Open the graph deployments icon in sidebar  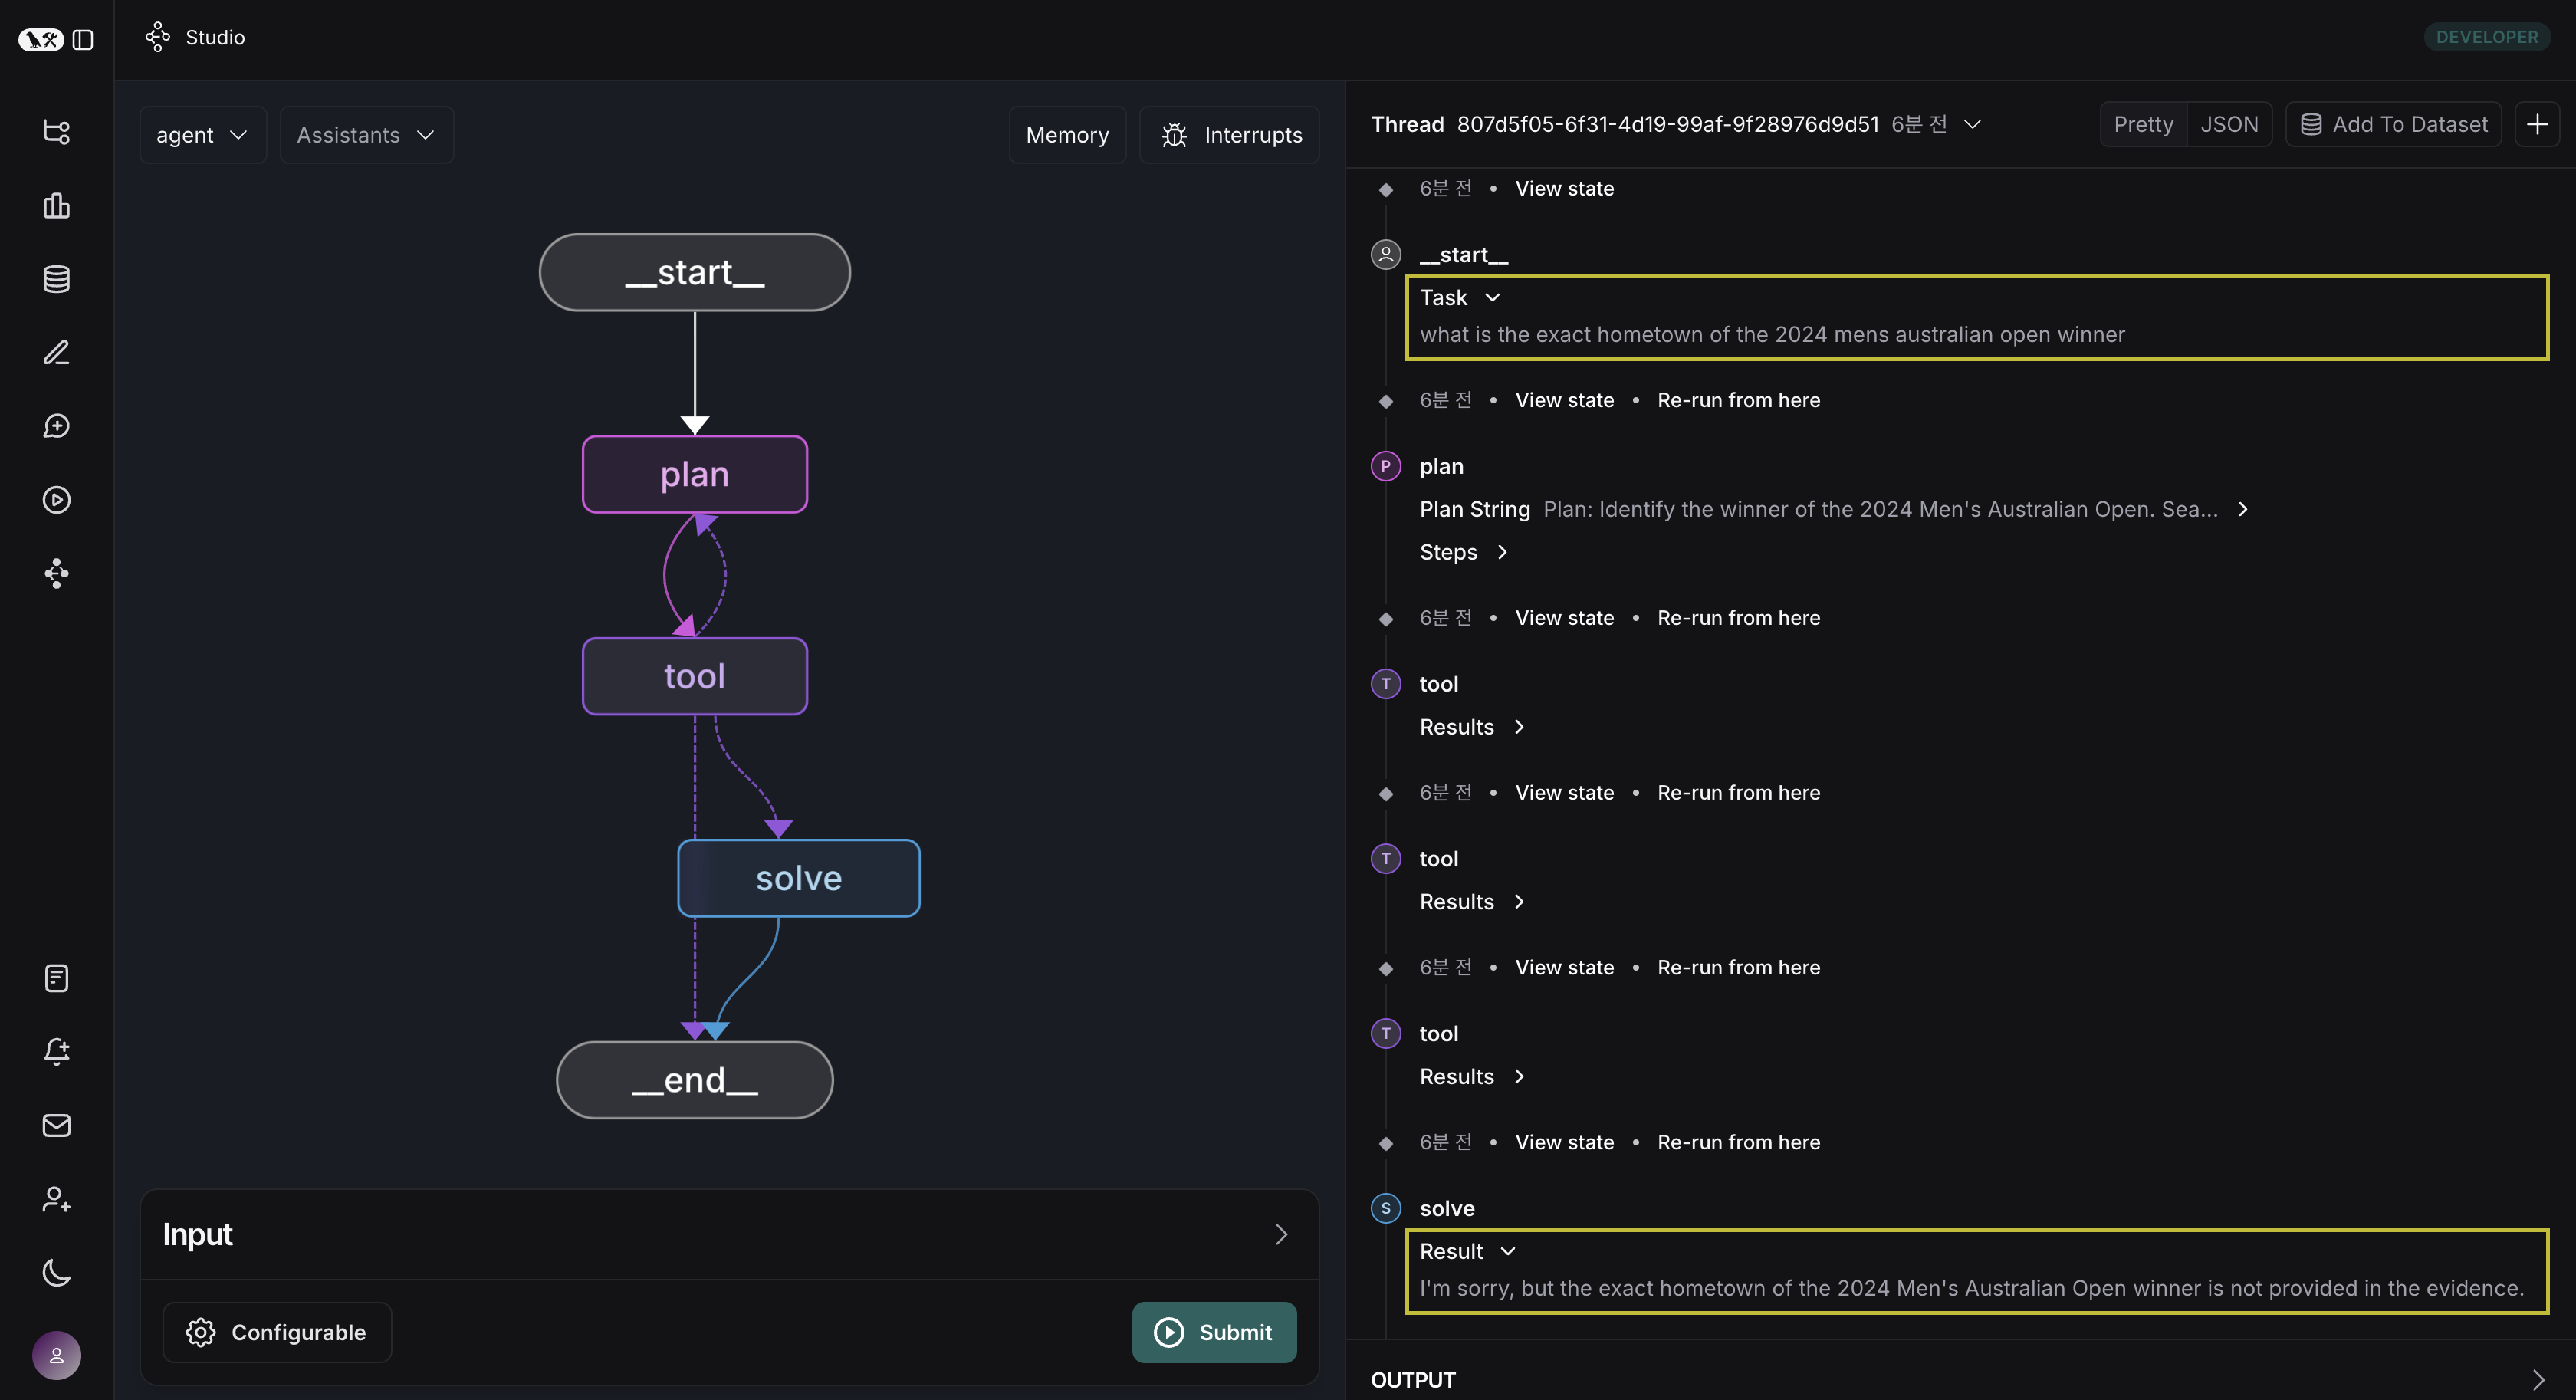coord(57,573)
